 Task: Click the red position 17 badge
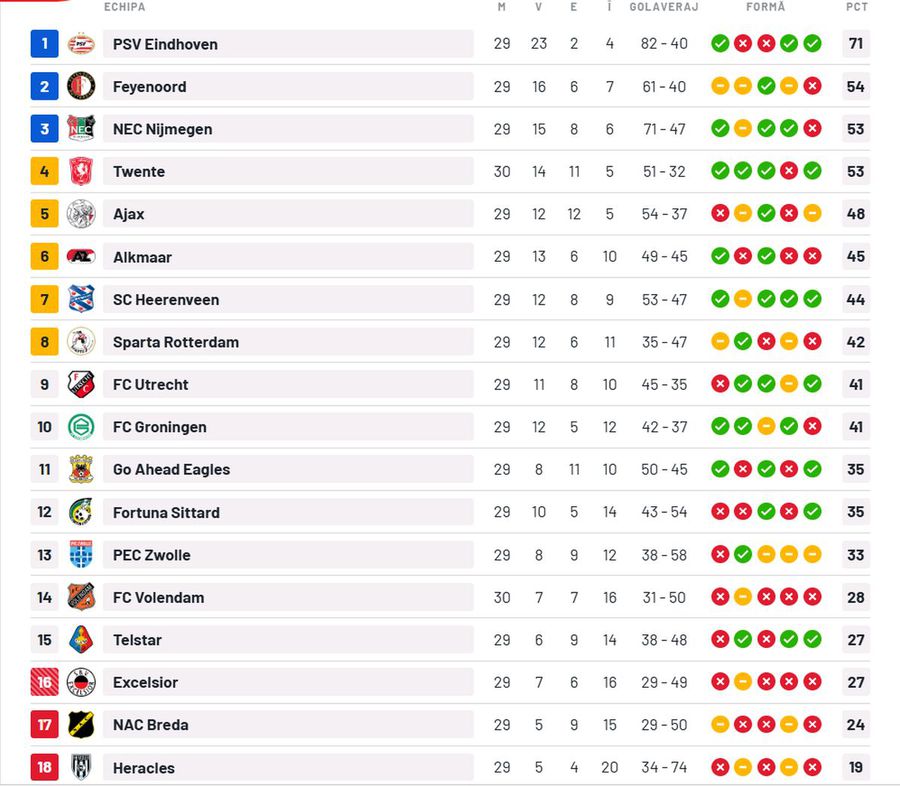coord(45,725)
